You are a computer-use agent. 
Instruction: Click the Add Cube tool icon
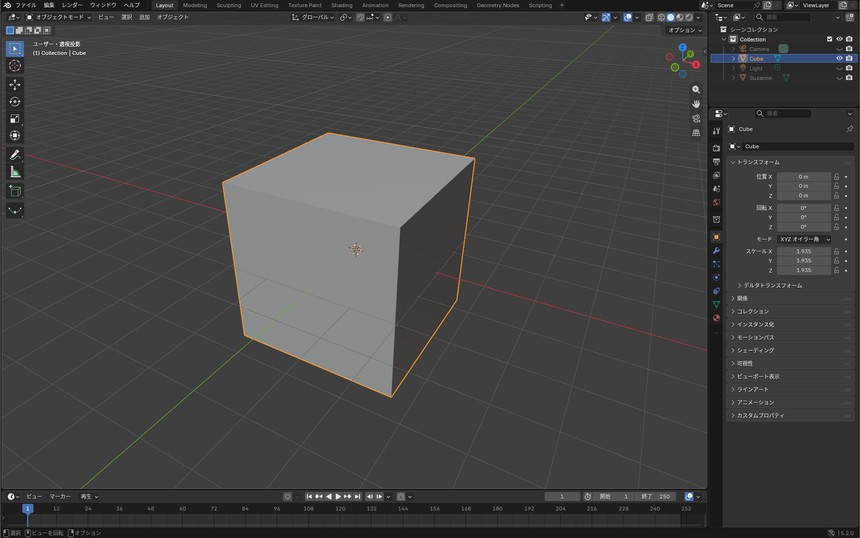pos(15,191)
